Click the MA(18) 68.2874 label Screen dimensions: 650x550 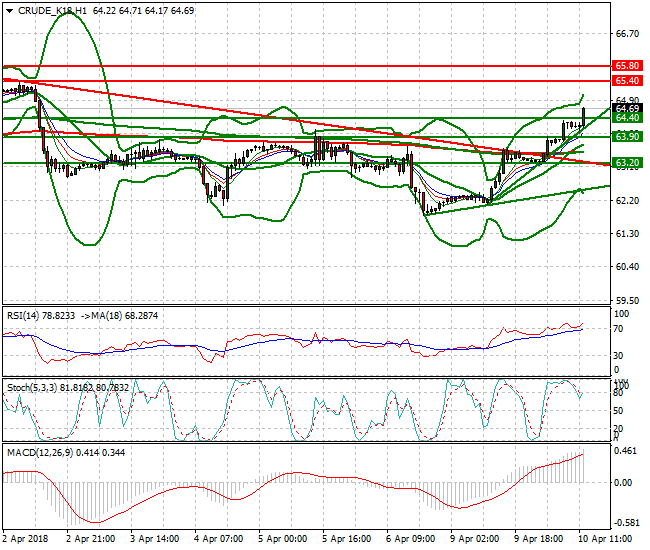(x=124, y=316)
